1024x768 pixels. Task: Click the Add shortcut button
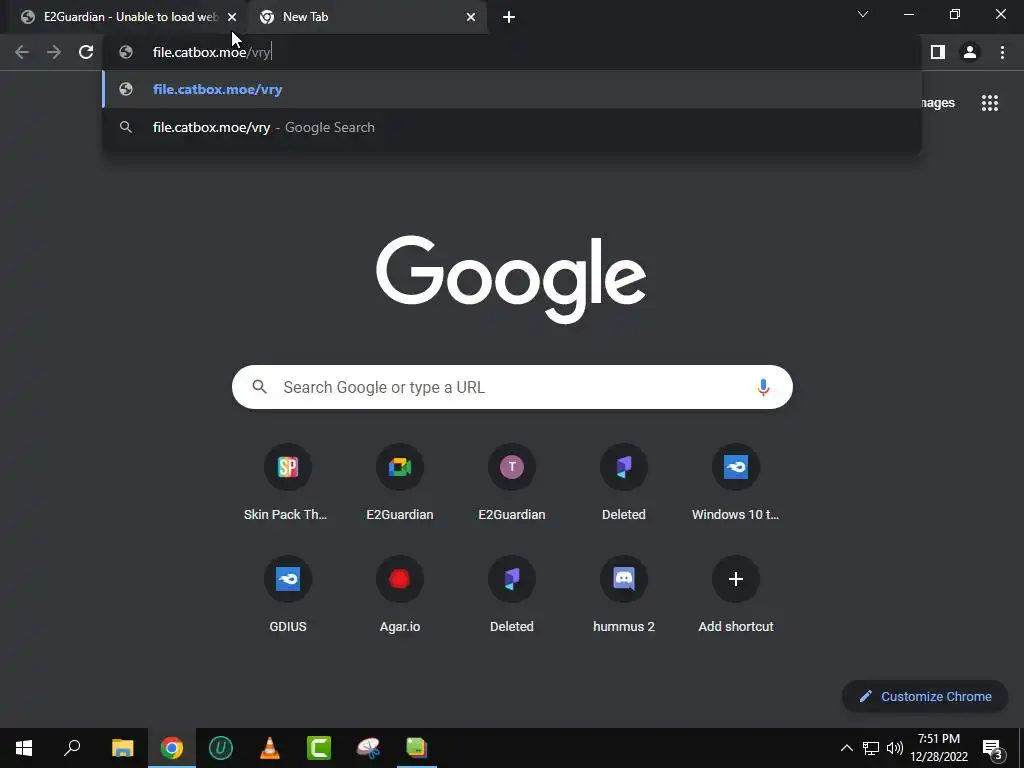tap(735, 595)
